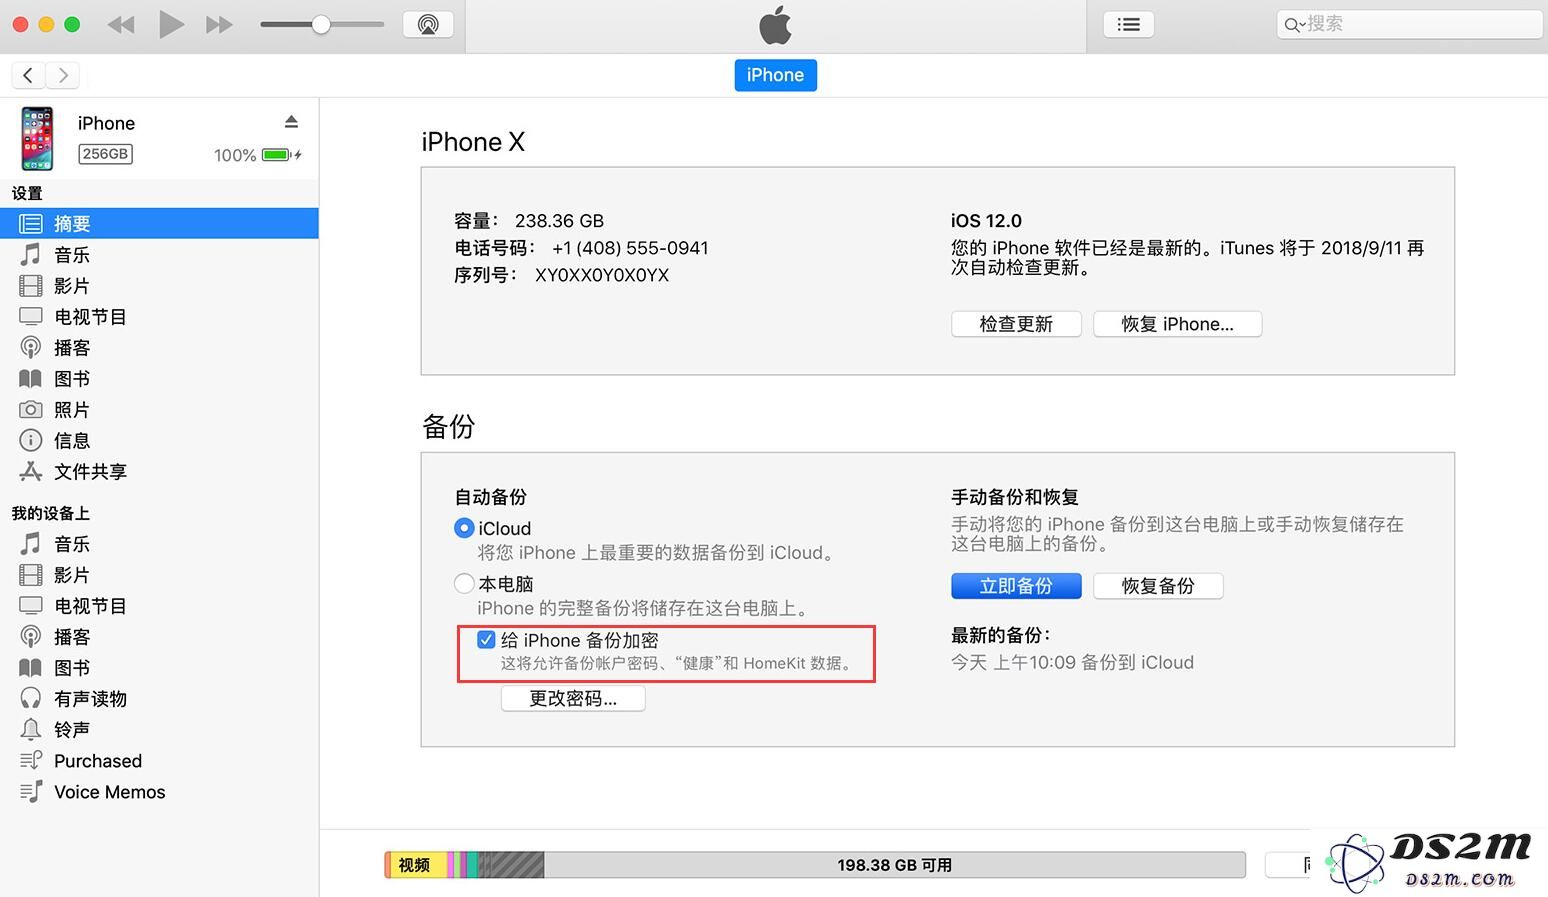This screenshot has height=897, width=1548.
Task: Click the battery 100% indicator
Action: 257,155
